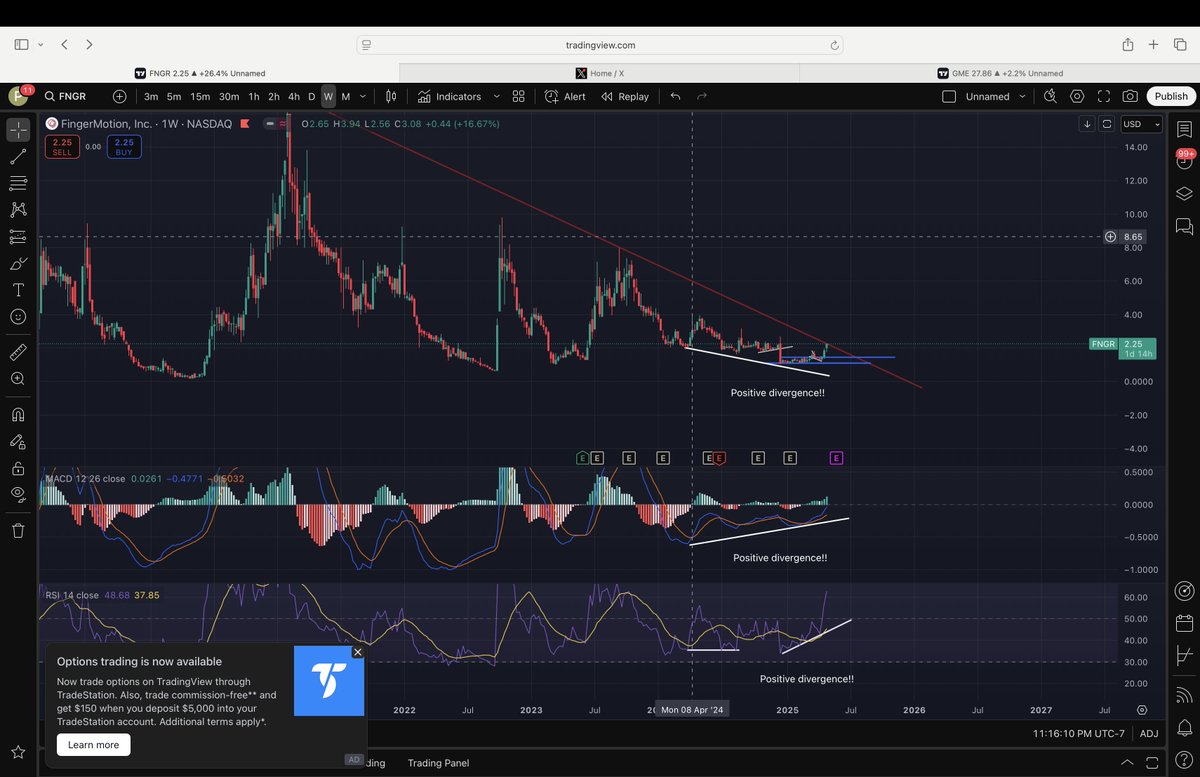The height and width of the screenshot is (777, 1200).
Task: Click Learn more in the TradeStation ad
Action: click(x=93, y=744)
